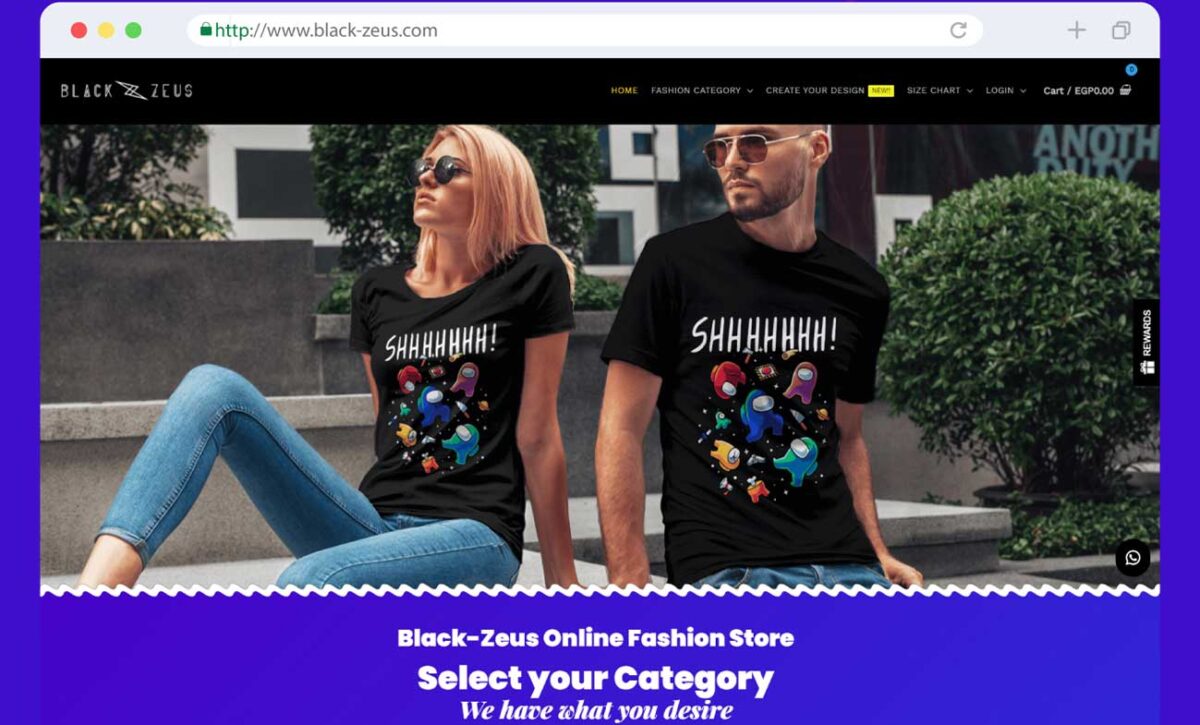The height and width of the screenshot is (725, 1200).
Task: Go to the Home menu item
Action: pos(624,90)
